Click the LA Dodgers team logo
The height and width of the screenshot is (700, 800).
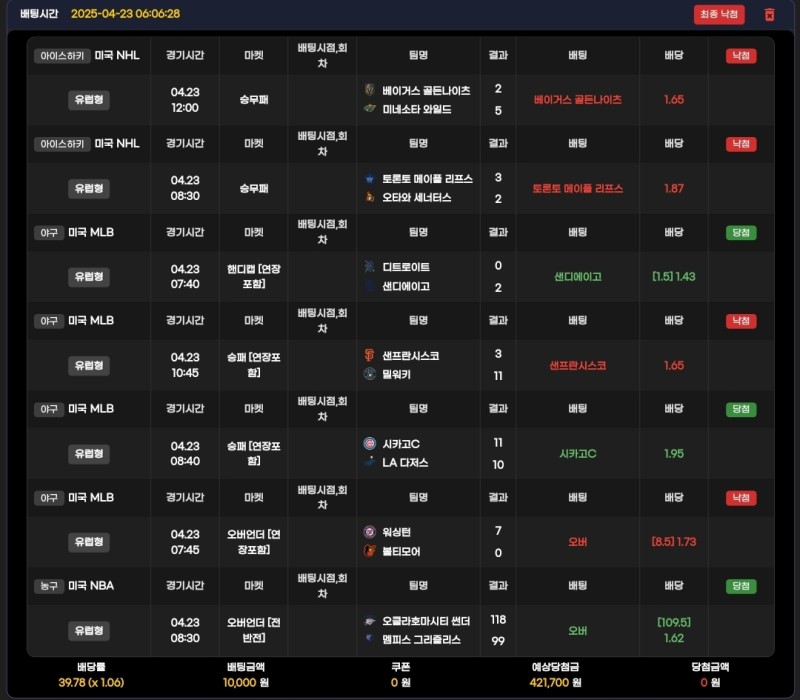pyautogui.click(x=370, y=462)
